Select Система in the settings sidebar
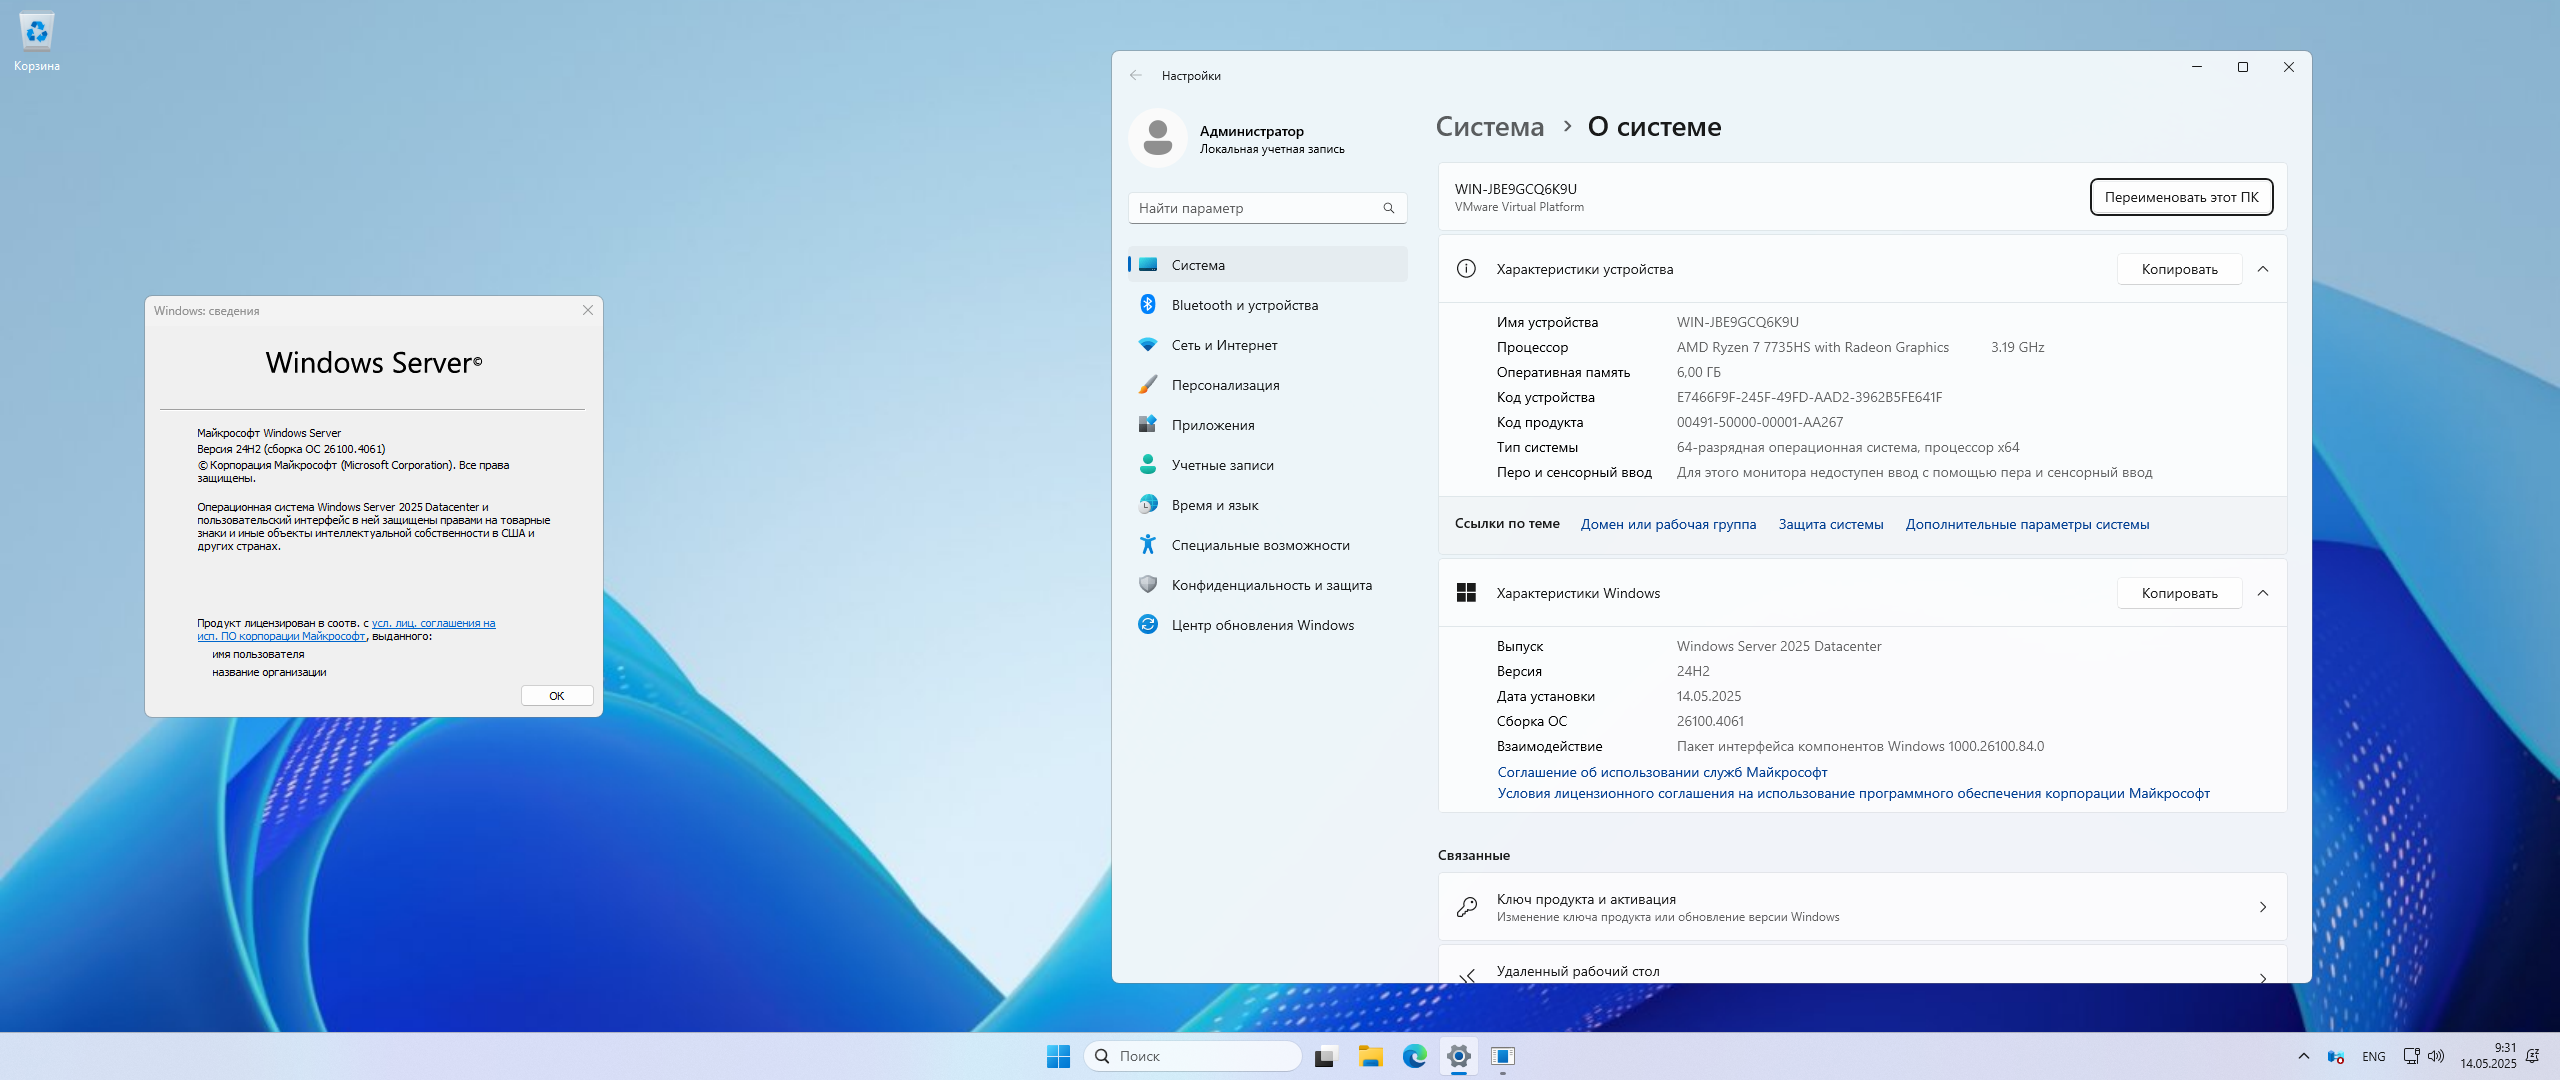The width and height of the screenshot is (2560, 1080). 1268,265
